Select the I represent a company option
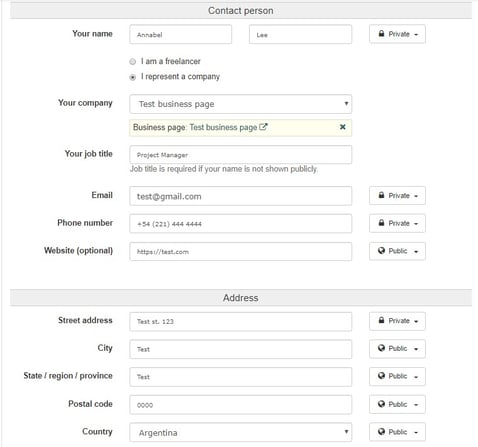This screenshot has width=478, height=447. tap(133, 77)
